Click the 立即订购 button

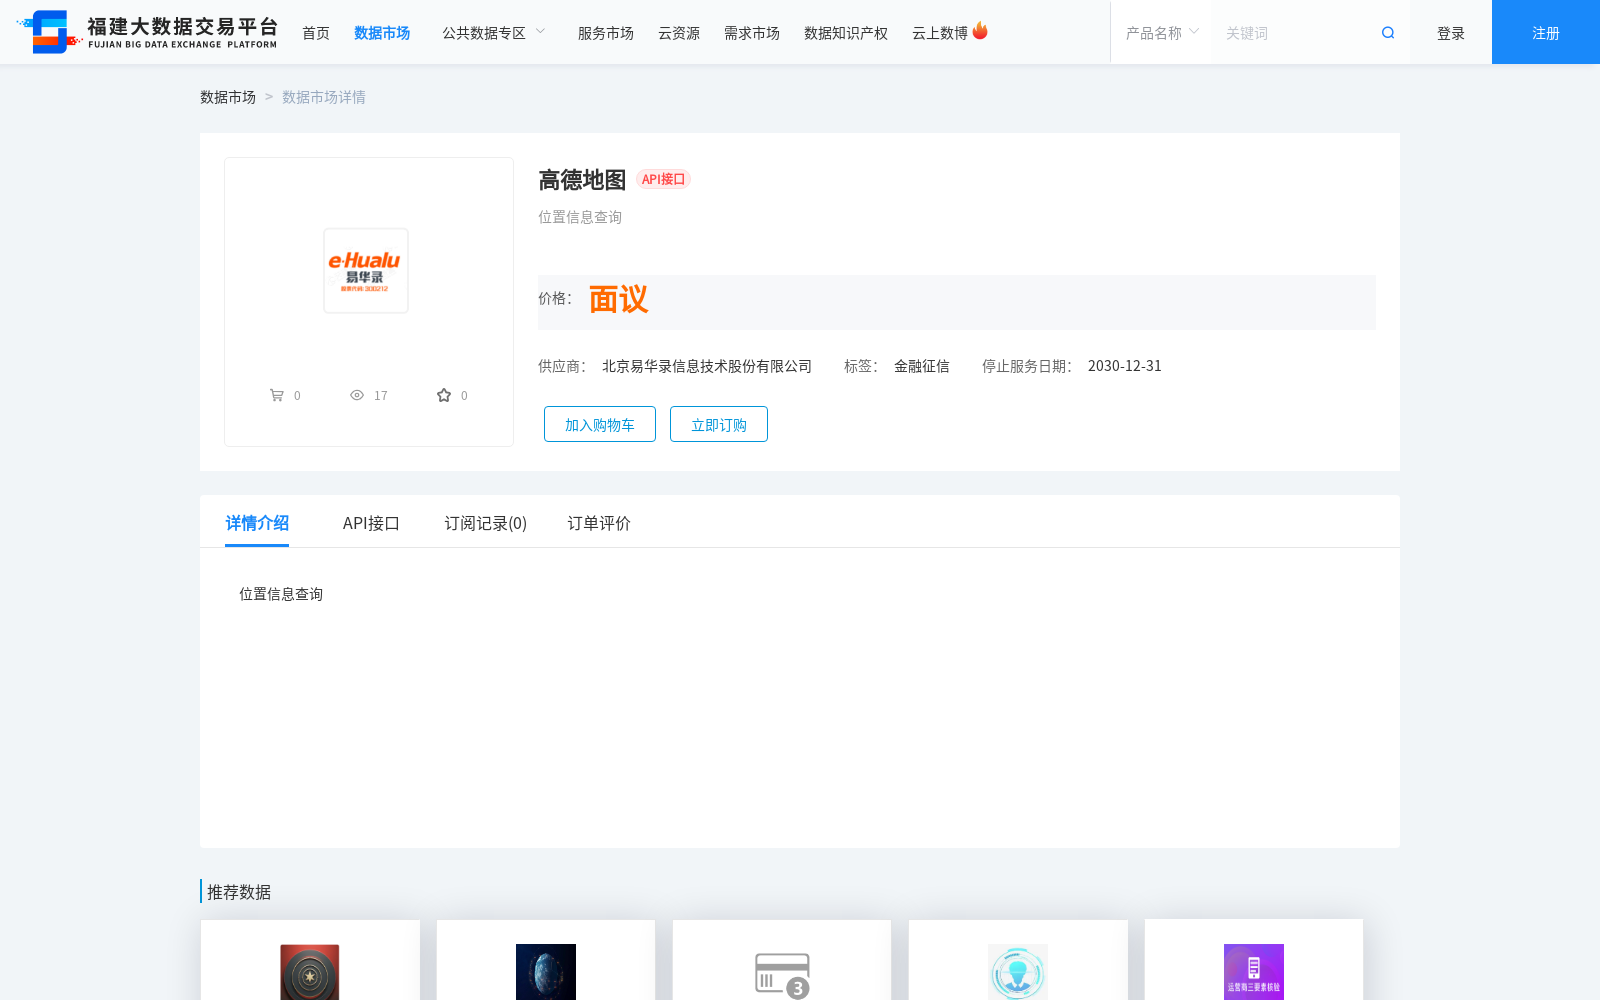718,424
